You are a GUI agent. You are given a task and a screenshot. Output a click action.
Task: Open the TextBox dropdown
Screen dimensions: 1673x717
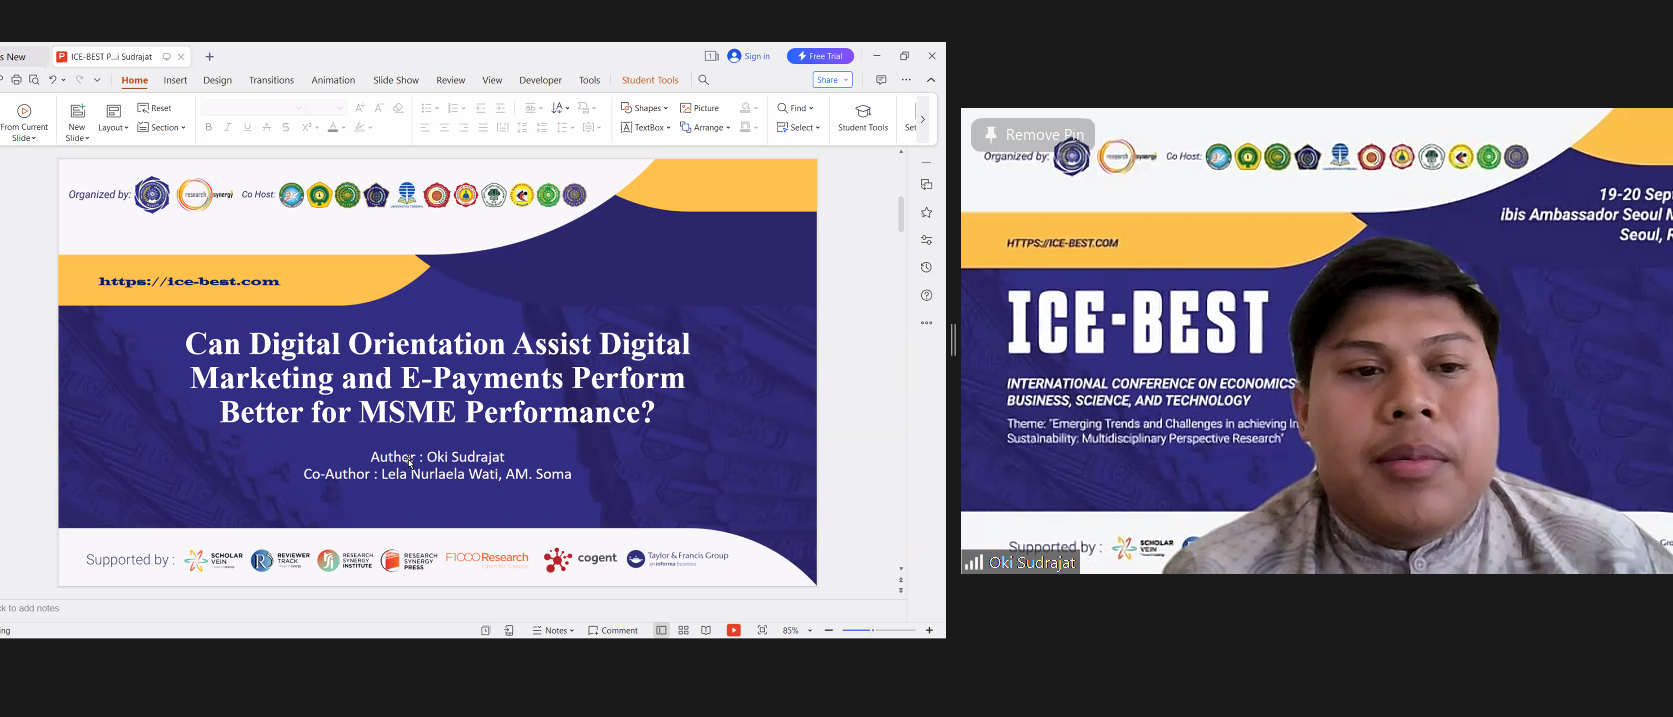(x=646, y=128)
